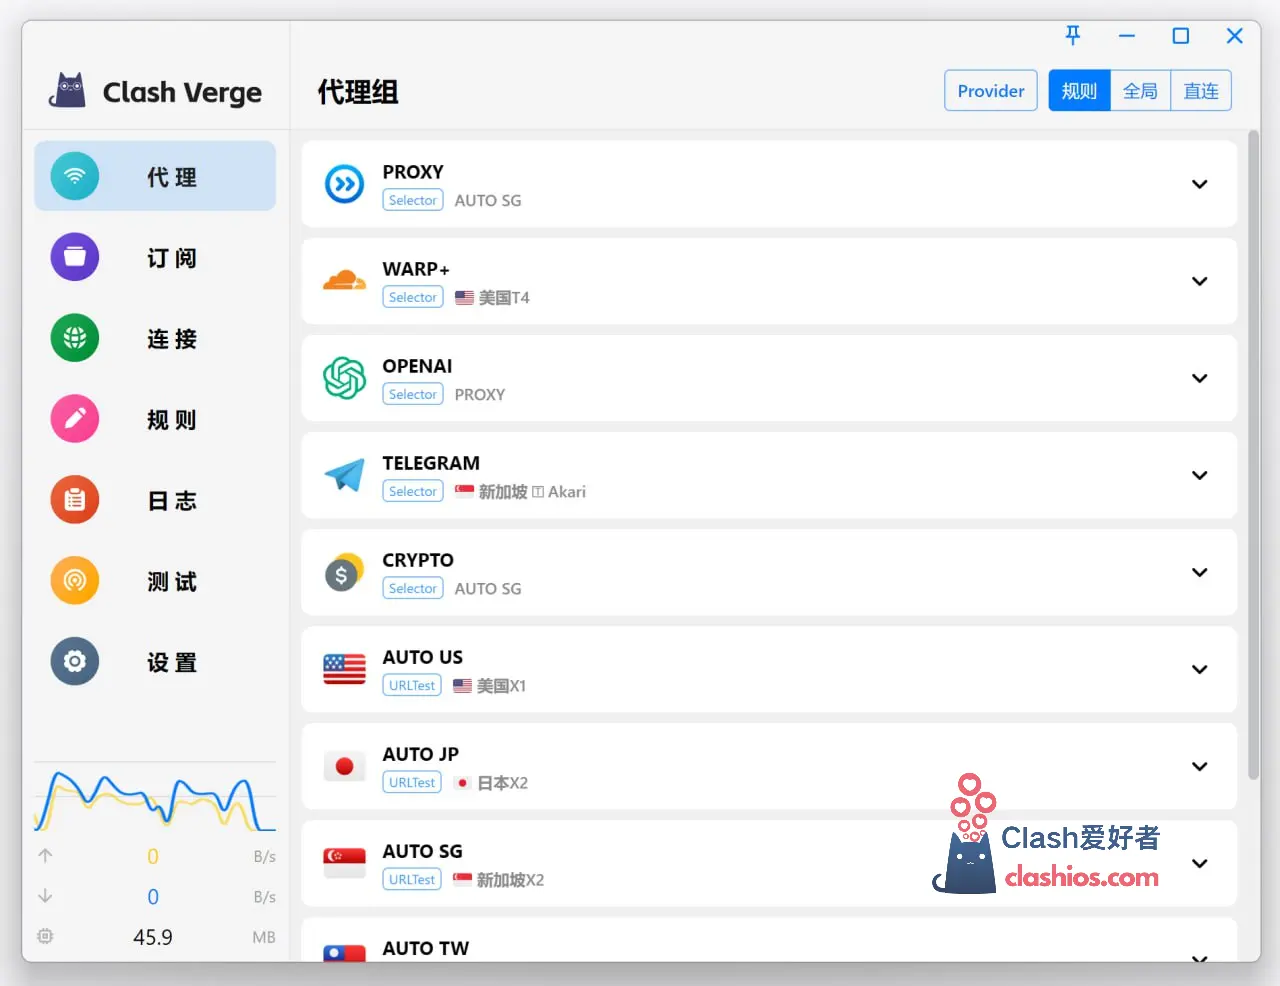The height and width of the screenshot is (986, 1280).
Task: Click the TELEGRAM paper plane icon
Action: (344, 475)
